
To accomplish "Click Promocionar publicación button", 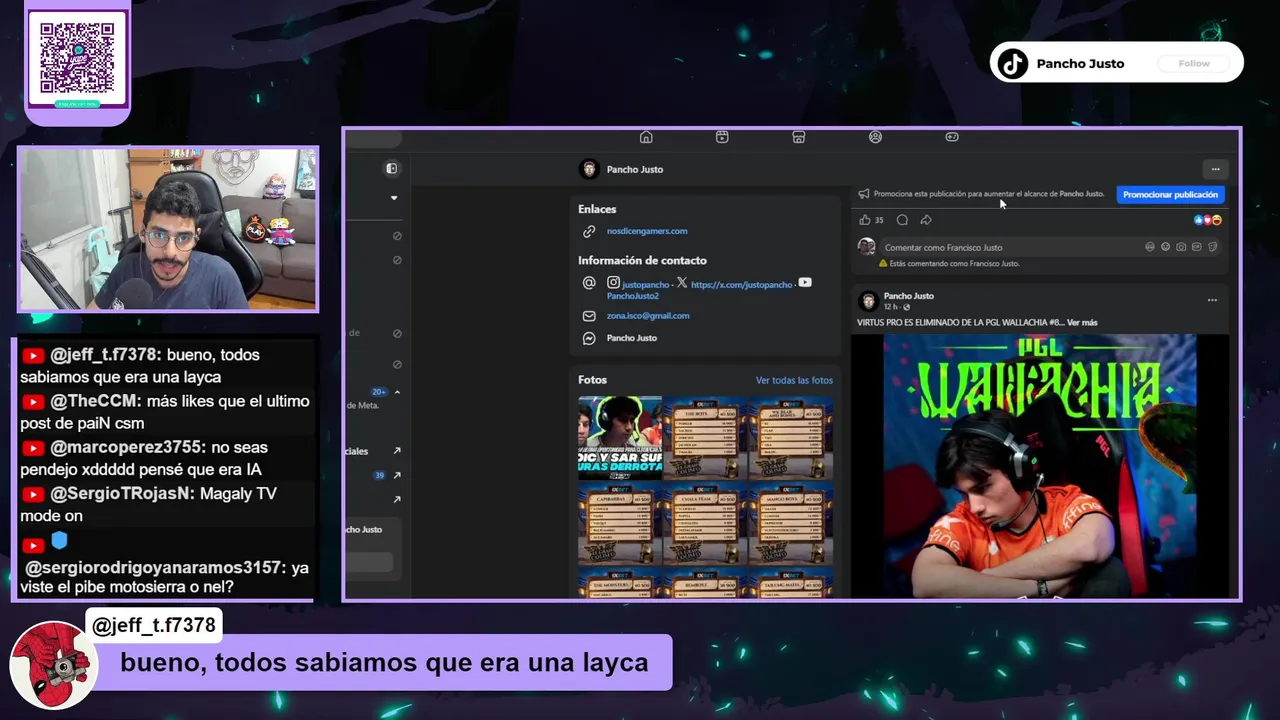I will (1170, 194).
